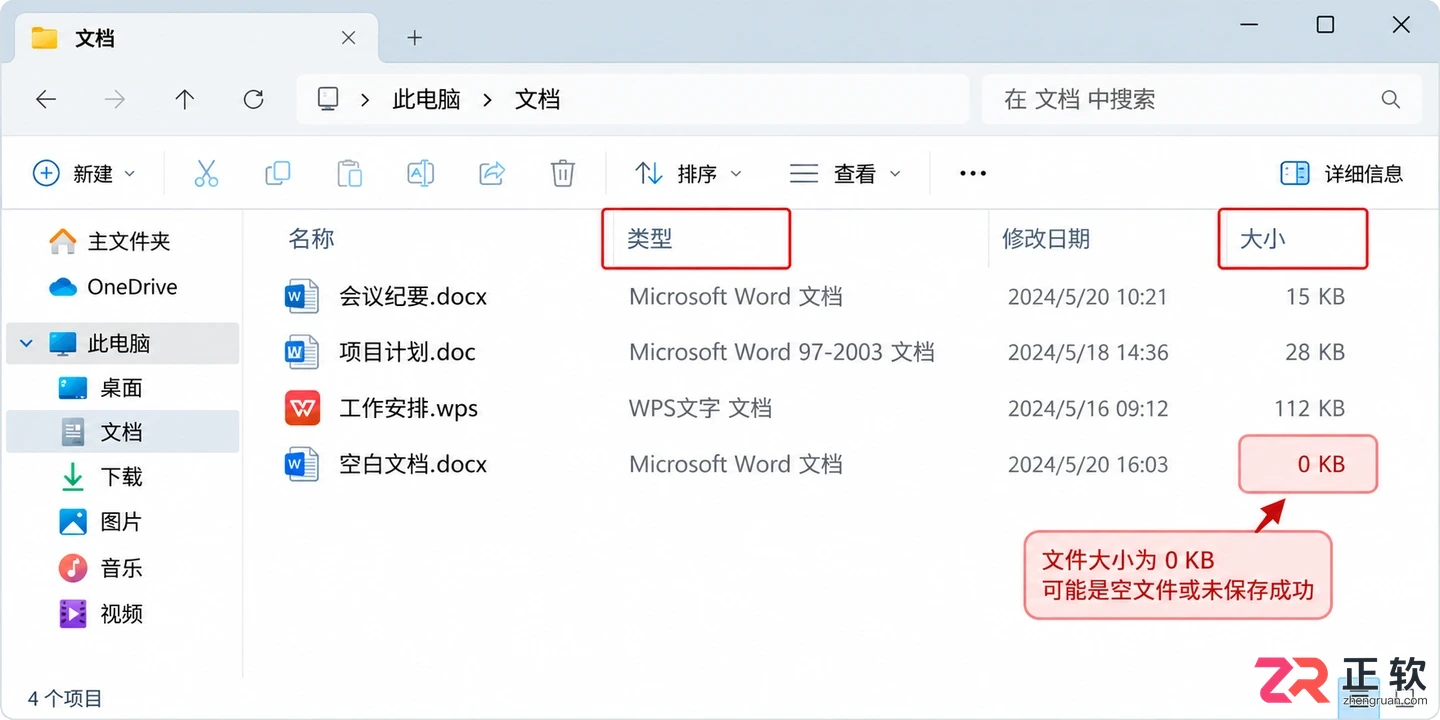Select the file name 项目计划.doc
The width and height of the screenshot is (1440, 720).
[407, 352]
